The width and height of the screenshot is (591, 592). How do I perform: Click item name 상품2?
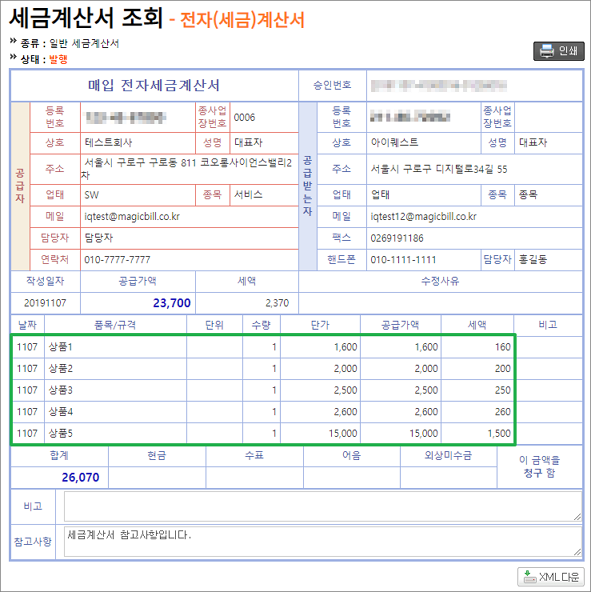[60, 368]
